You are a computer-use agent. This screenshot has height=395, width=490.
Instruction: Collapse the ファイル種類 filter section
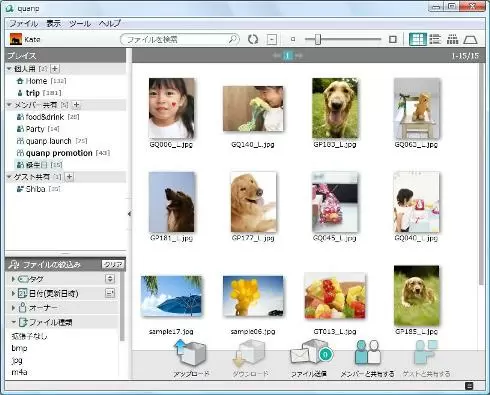click(x=13, y=322)
